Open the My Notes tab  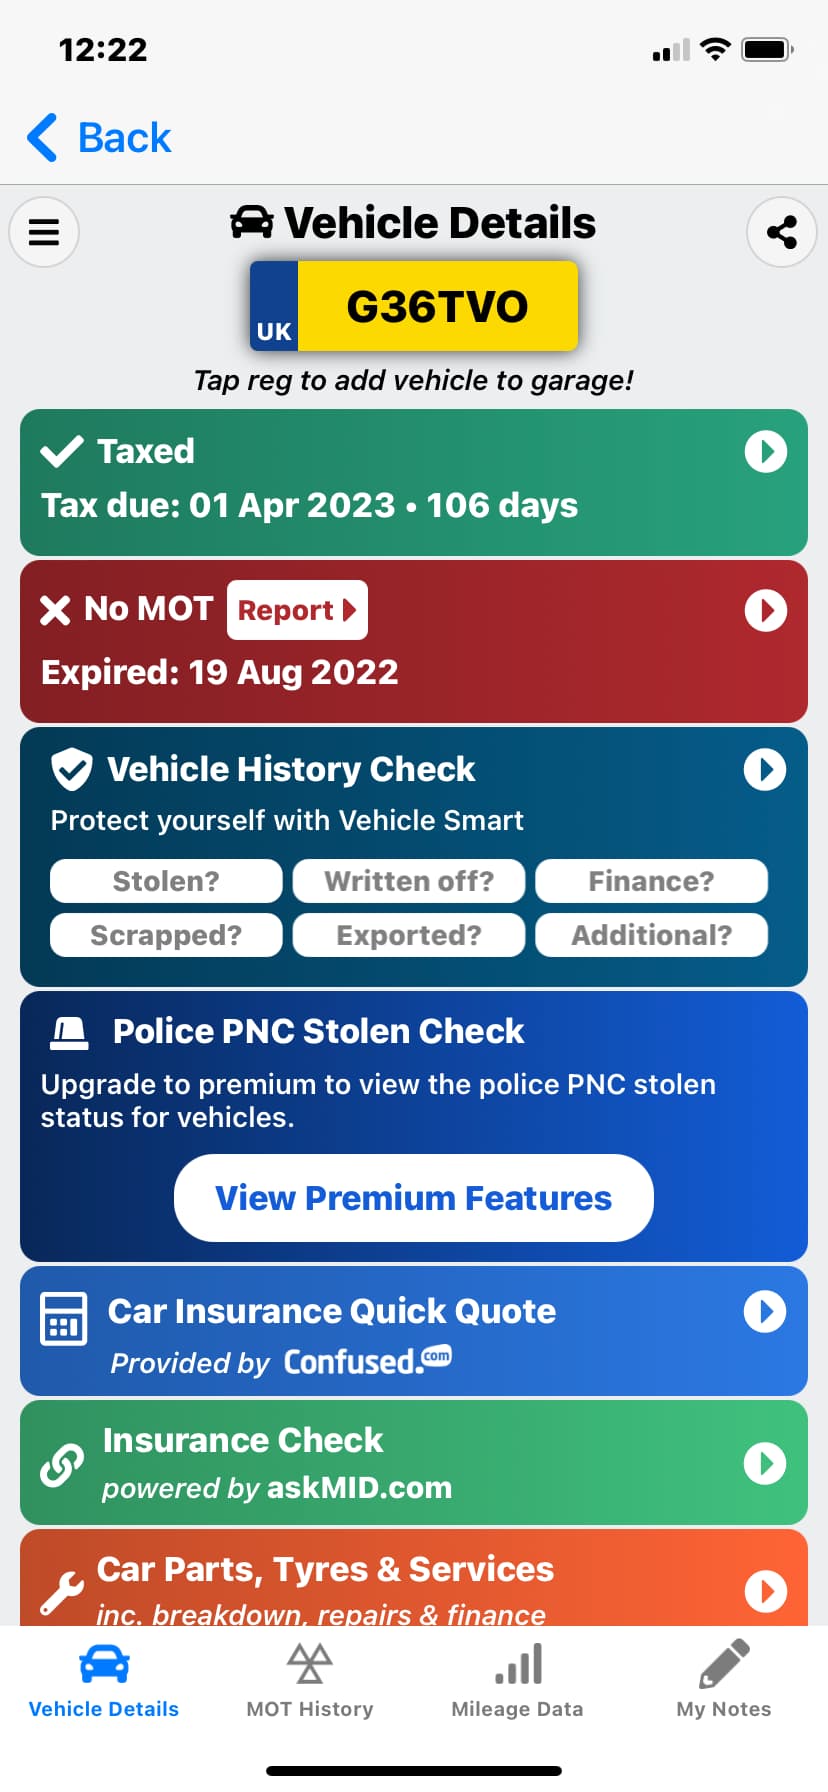(x=724, y=1680)
